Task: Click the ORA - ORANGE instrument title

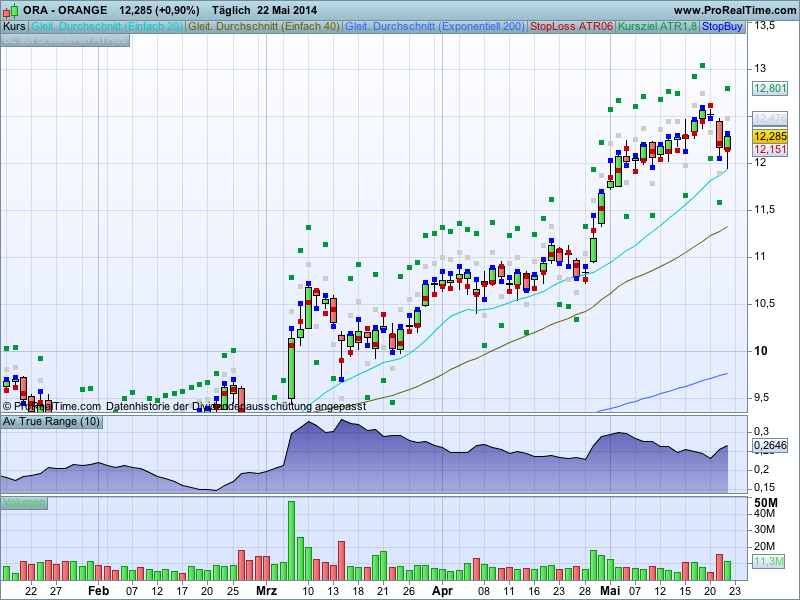Action: [65, 9]
